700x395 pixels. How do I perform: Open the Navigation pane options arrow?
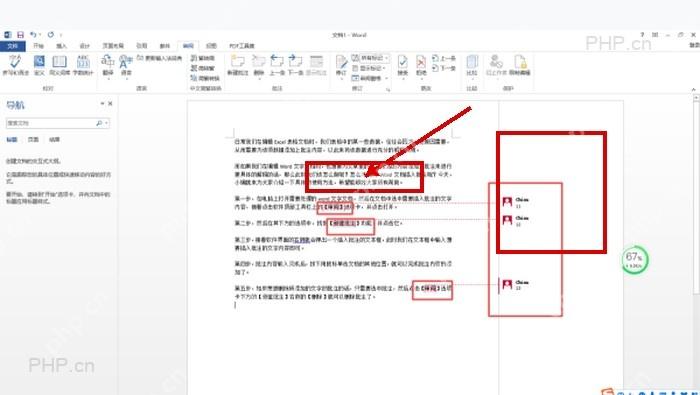pos(102,104)
